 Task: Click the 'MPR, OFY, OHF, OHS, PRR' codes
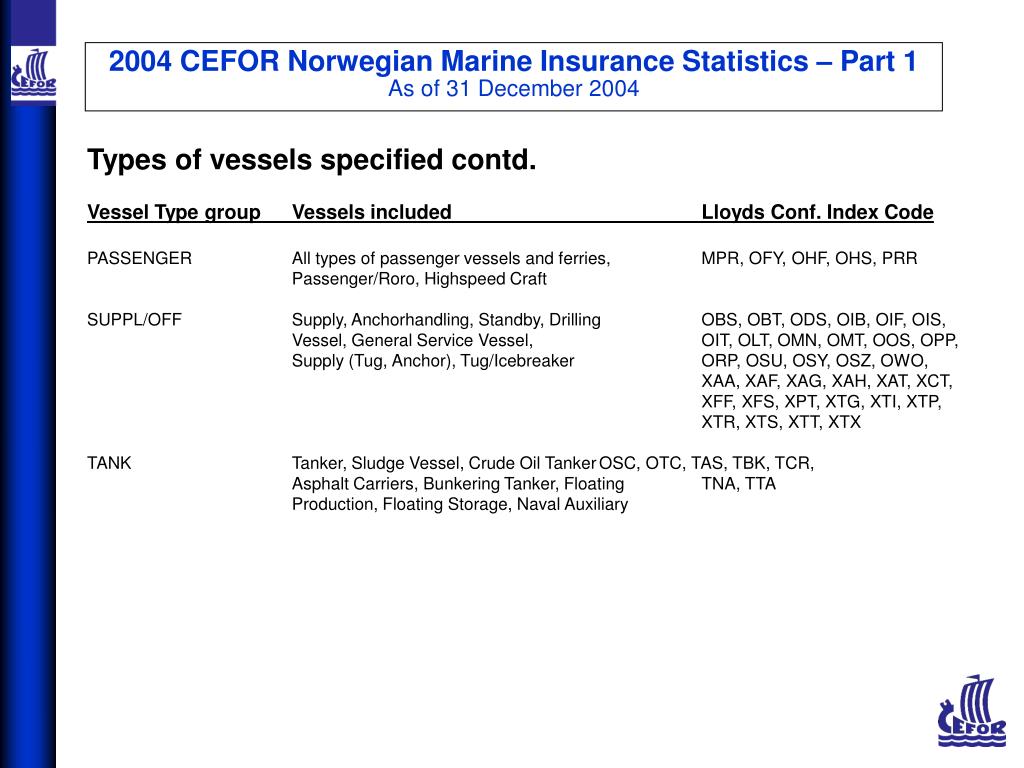point(809,259)
